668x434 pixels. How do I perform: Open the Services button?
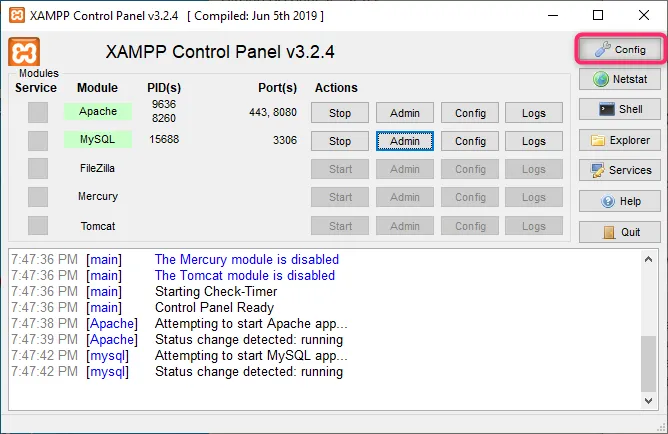[x=620, y=170]
